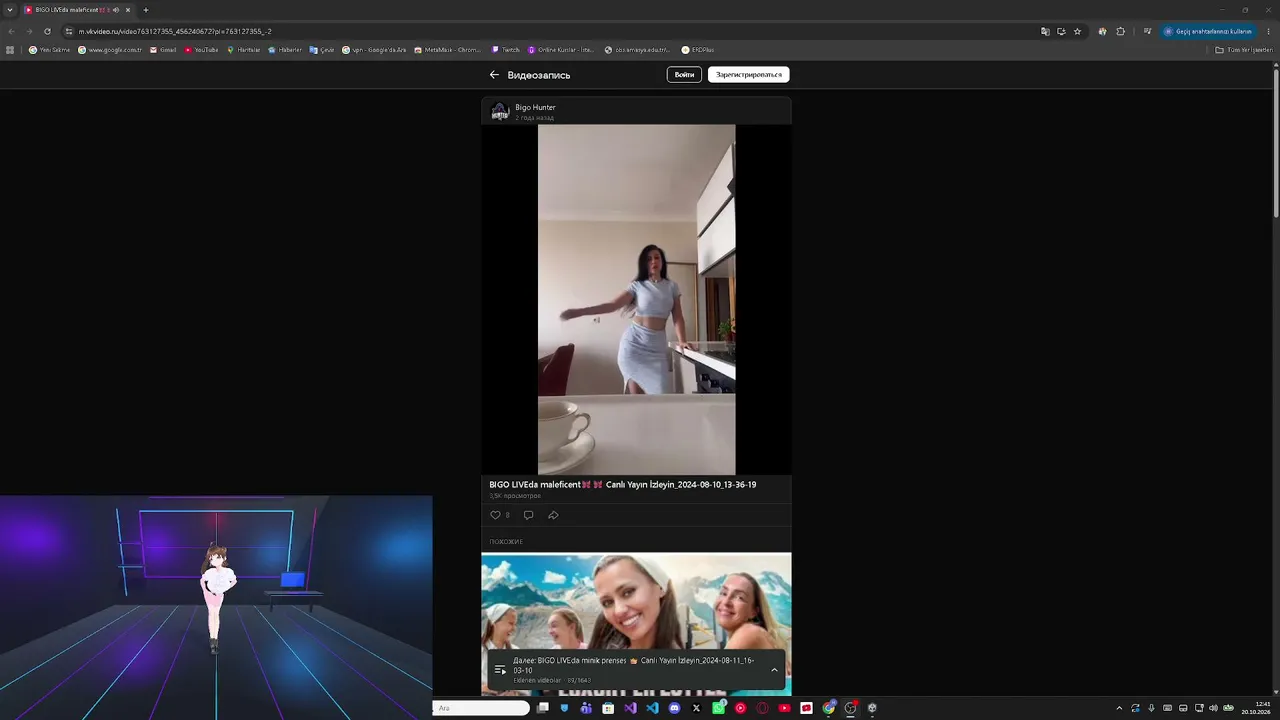Open the Twitch bookmark
Image resolution: width=1280 pixels, height=720 pixels.
pyautogui.click(x=506, y=49)
